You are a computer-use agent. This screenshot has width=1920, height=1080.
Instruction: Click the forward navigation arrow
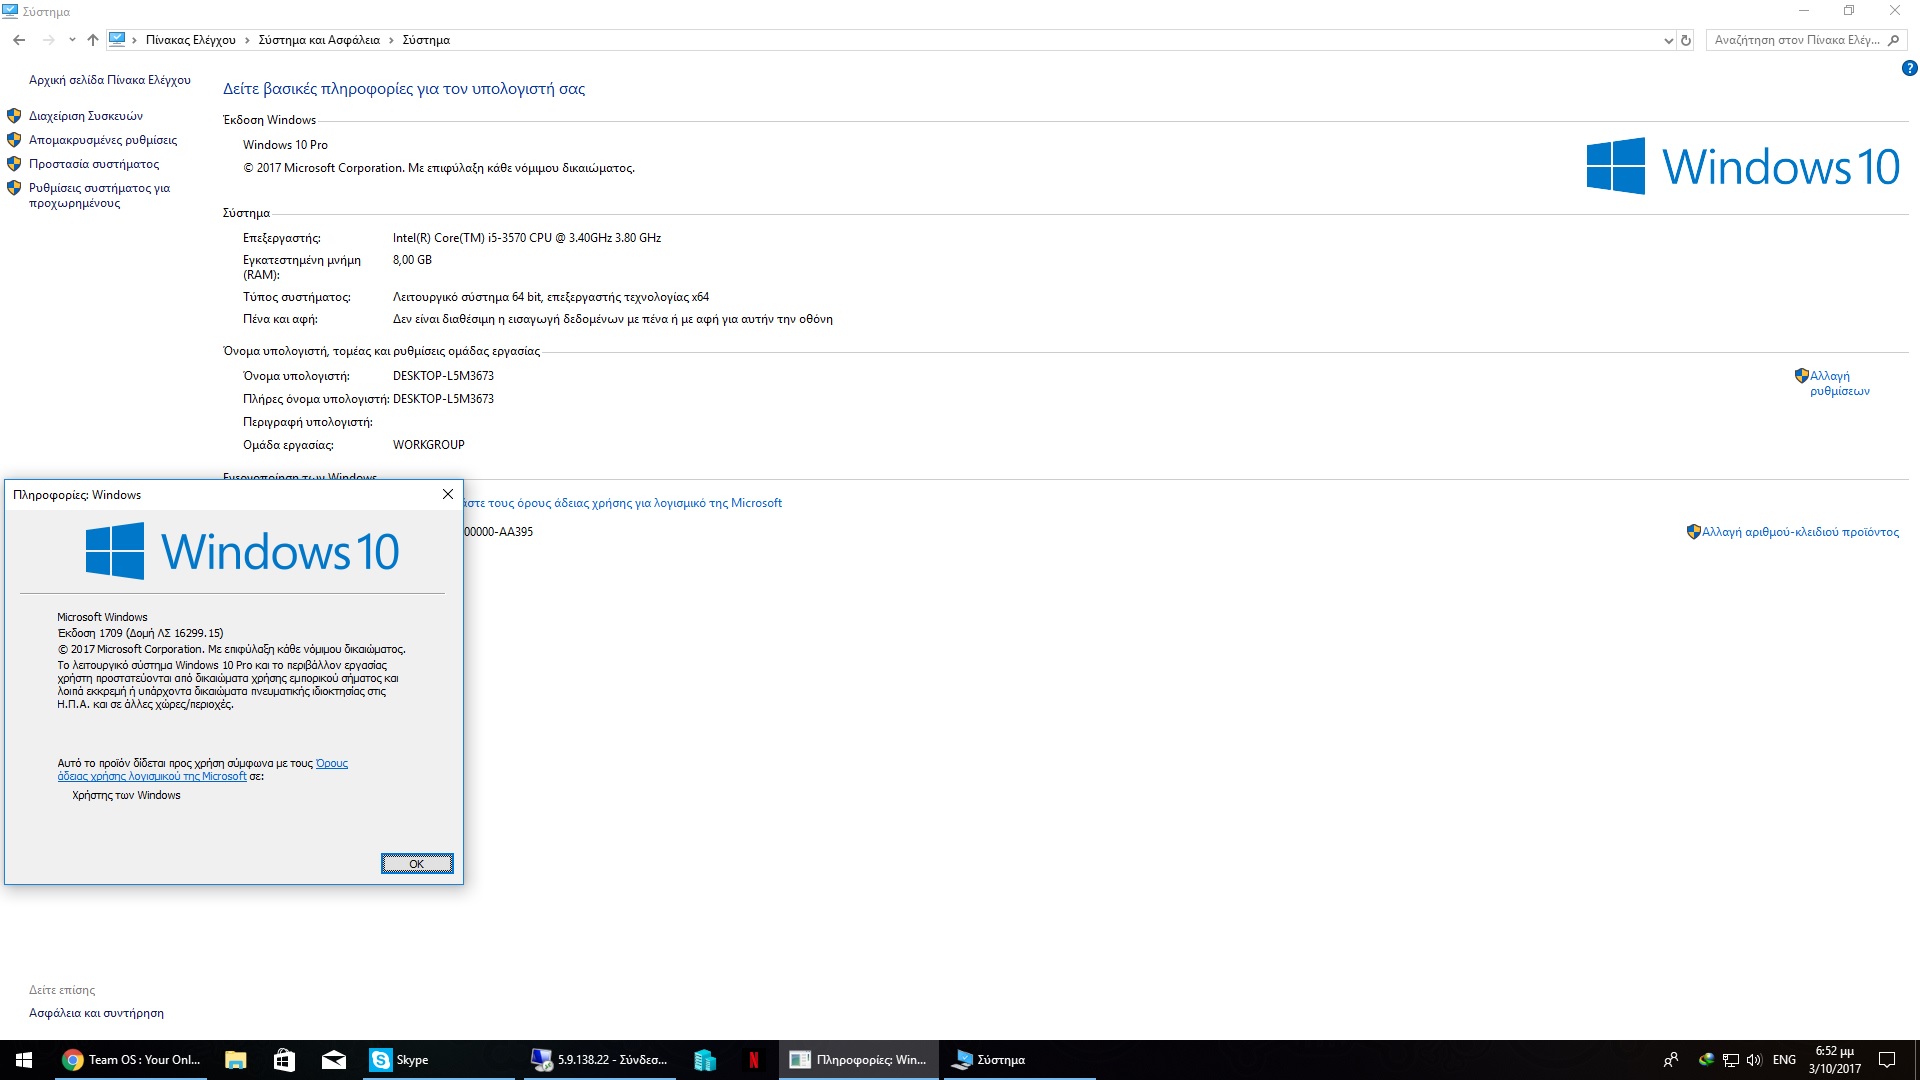click(48, 40)
